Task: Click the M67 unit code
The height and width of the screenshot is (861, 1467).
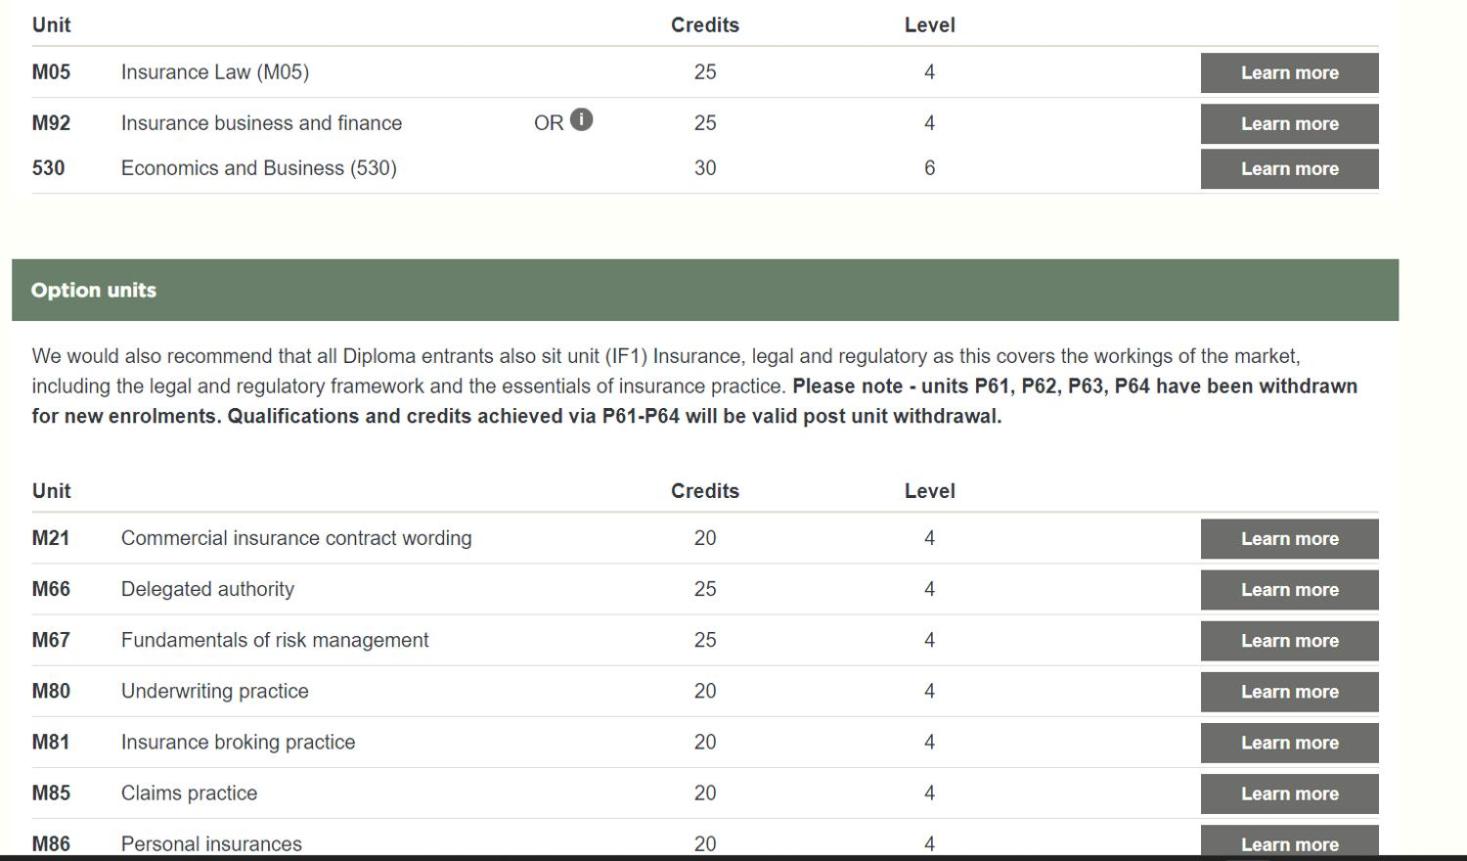Action: (x=51, y=640)
